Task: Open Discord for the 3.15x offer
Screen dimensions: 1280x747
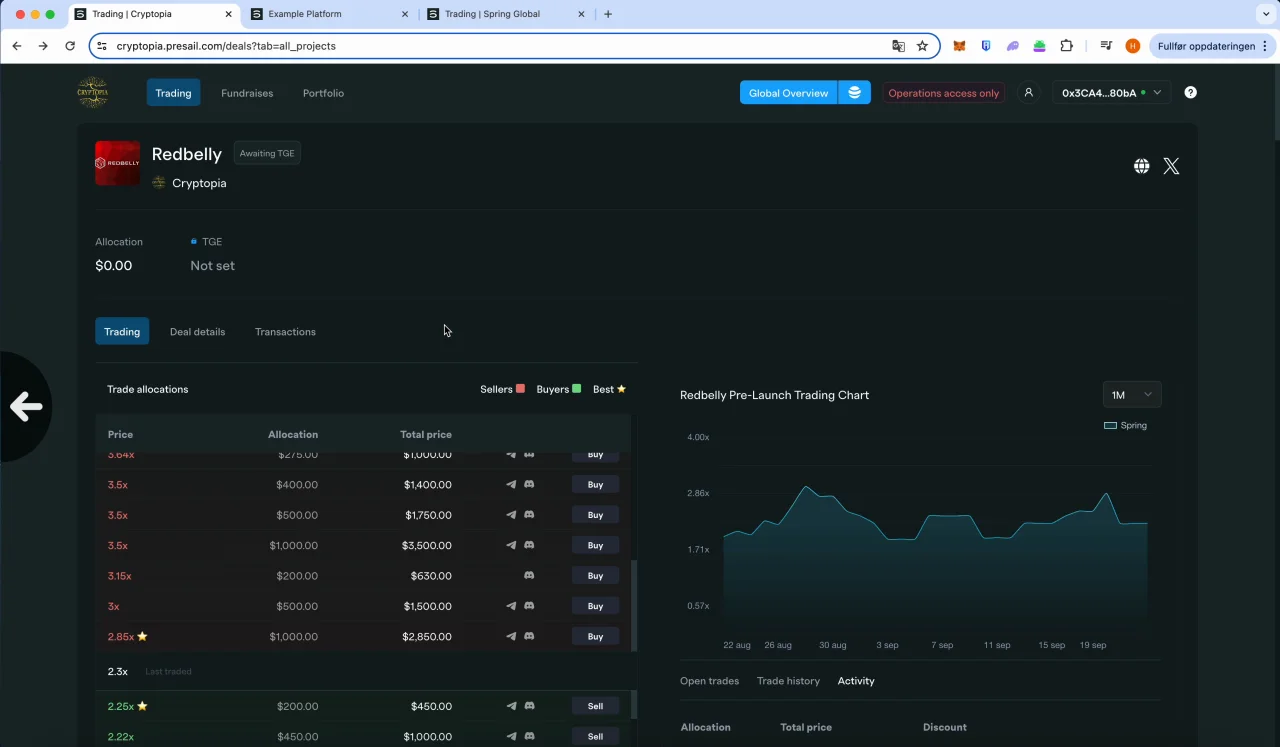Action: coord(529,576)
